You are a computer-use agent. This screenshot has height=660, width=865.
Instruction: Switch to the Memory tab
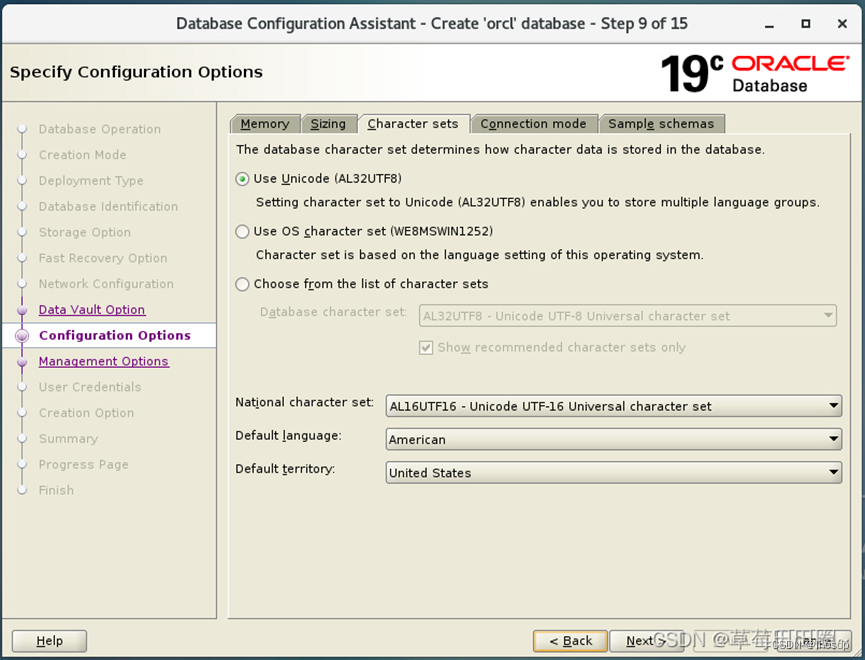tap(265, 124)
